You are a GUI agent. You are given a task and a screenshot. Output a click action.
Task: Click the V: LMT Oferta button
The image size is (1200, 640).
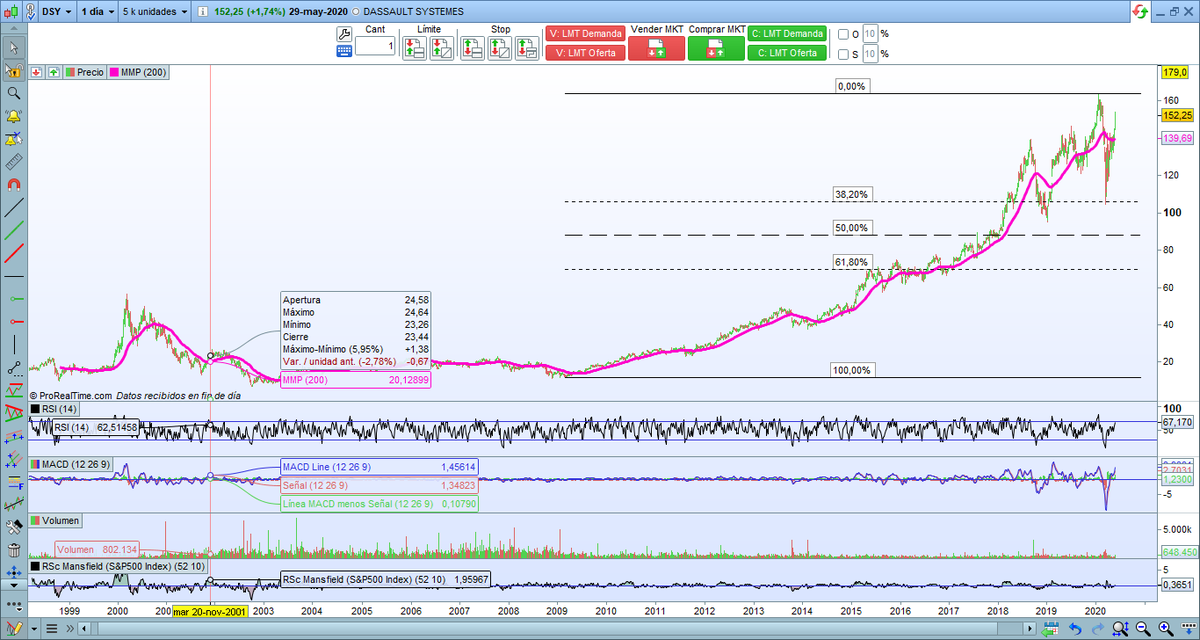click(x=585, y=53)
